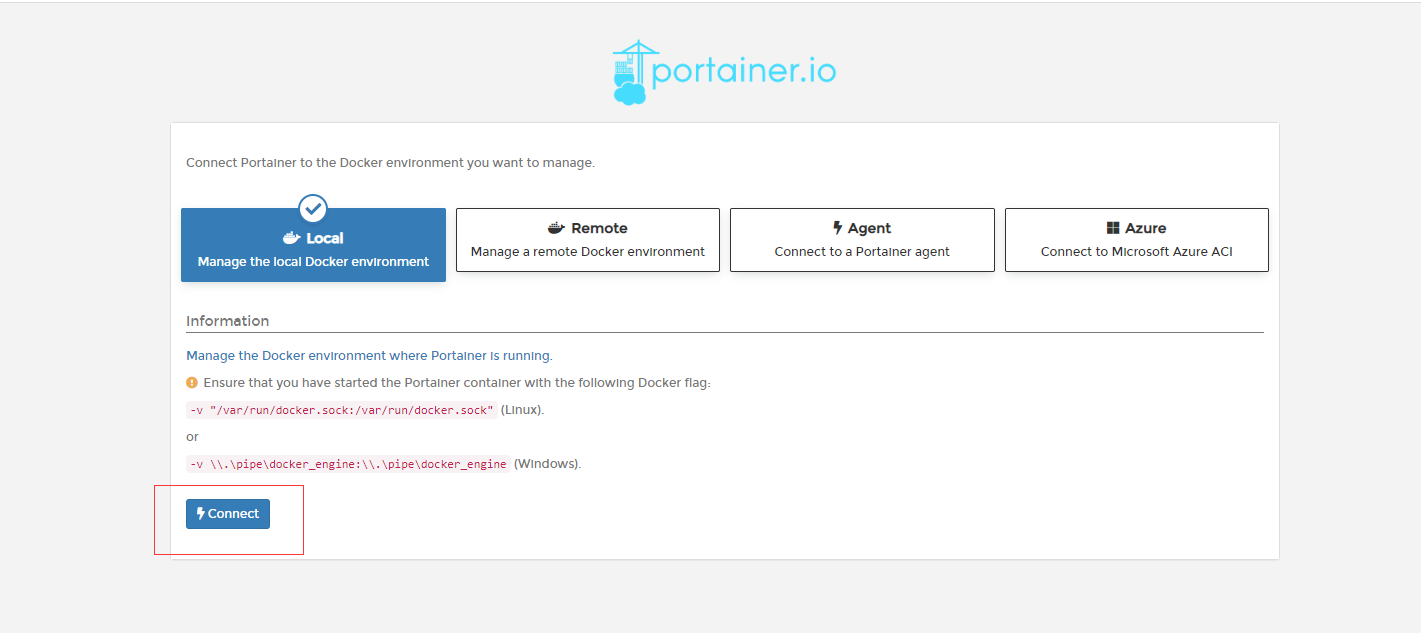Click the Windows logo icon beside Azure
This screenshot has width=1421, height=633.
1113,228
